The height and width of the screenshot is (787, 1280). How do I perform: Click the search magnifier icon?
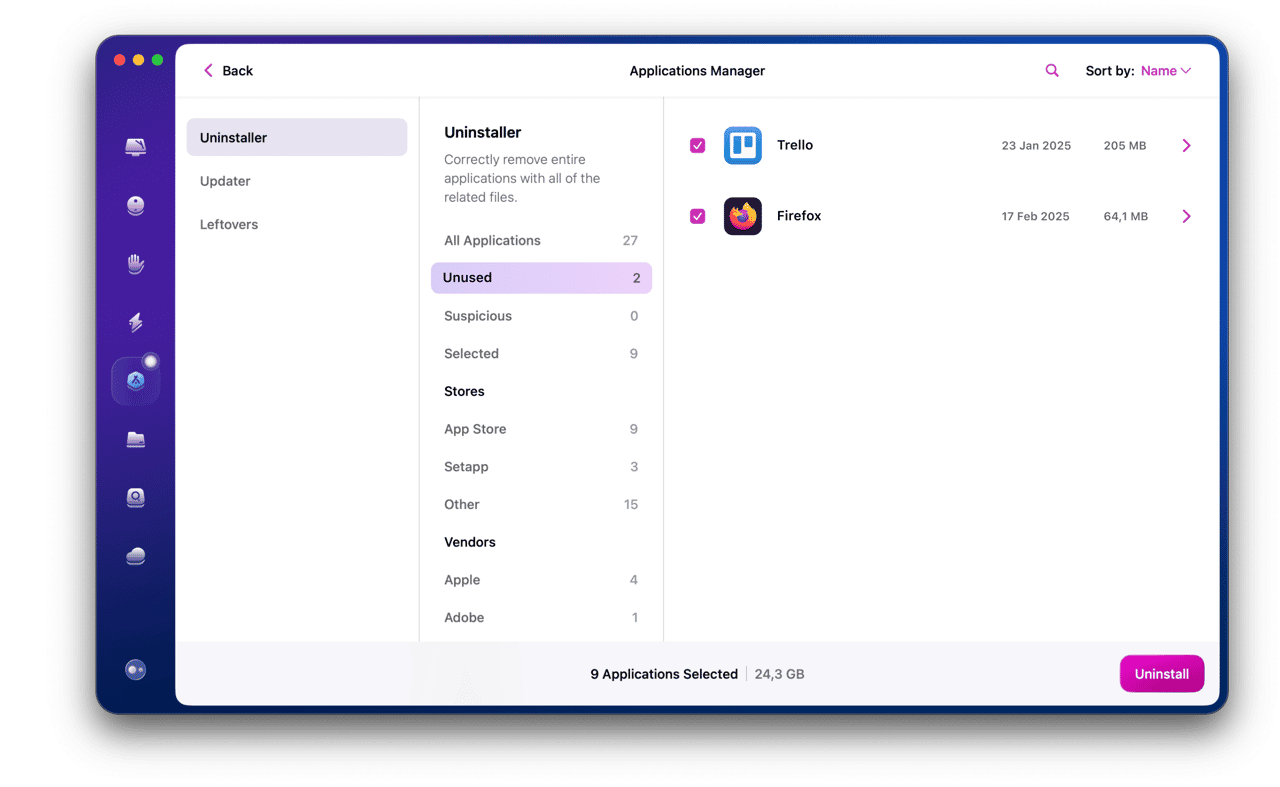tap(1052, 70)
